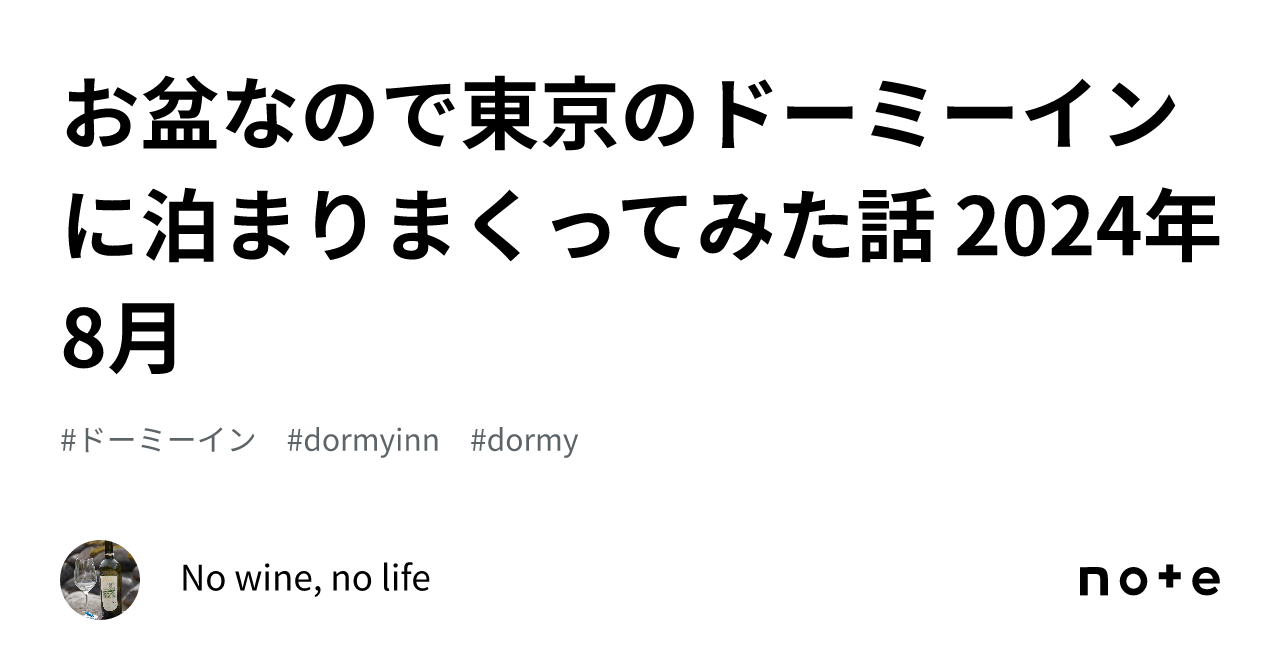Image resolution: width=1280 pixels, height=670 pixels.
Task: Open the author's round avatar image
Action: [100, 580]
